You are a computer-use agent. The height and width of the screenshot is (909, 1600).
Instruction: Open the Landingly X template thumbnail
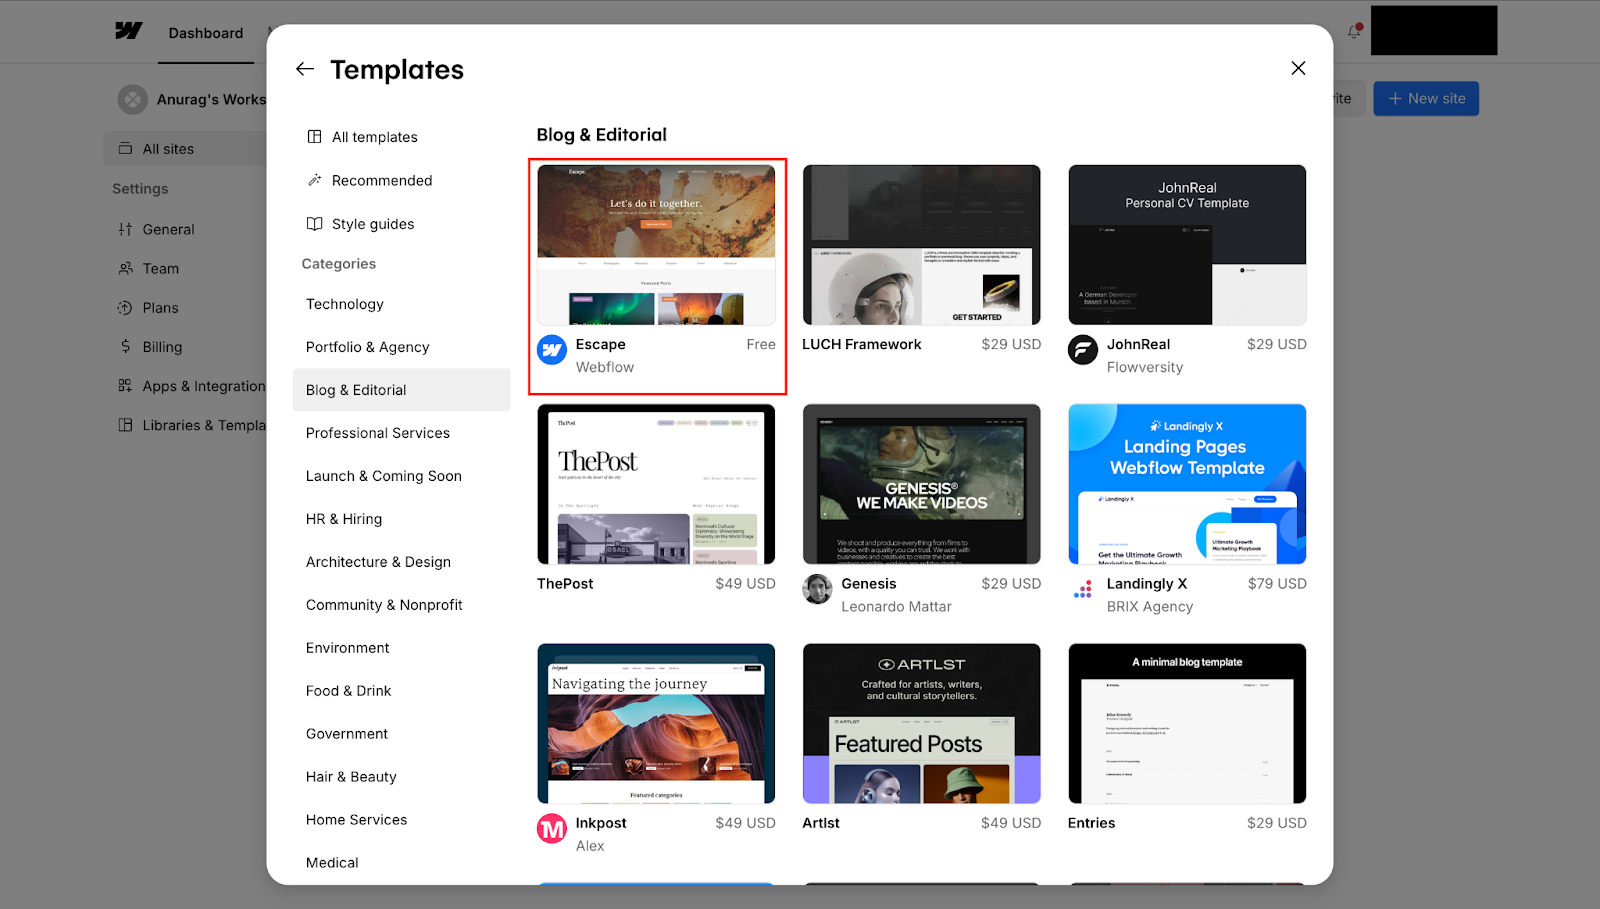tap(1187, 484)
